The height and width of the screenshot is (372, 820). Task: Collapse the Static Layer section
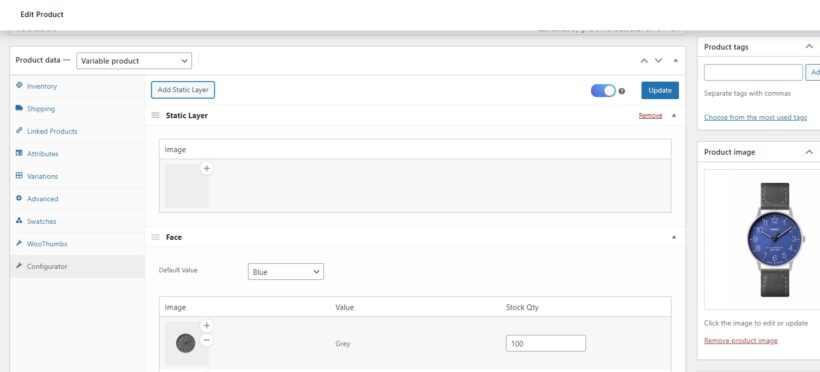pos(674,116)
